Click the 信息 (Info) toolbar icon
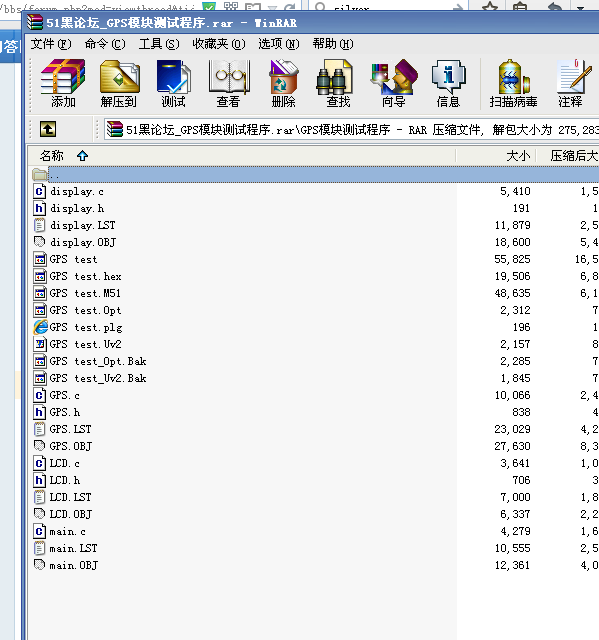 (x=448, y=76)
